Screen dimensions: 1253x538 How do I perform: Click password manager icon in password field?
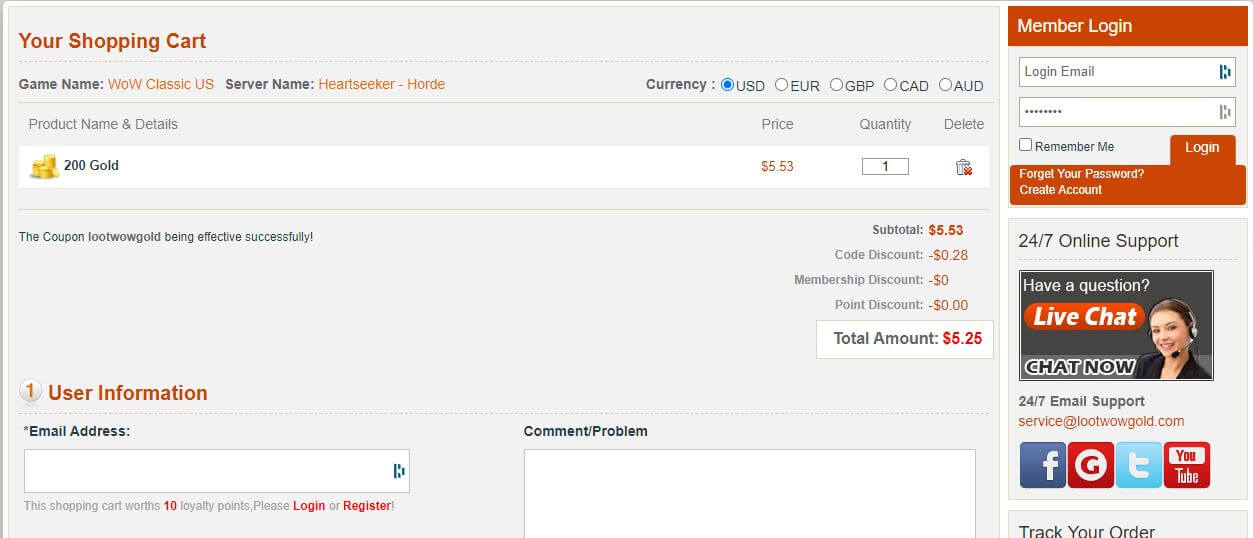(1225, 112)
